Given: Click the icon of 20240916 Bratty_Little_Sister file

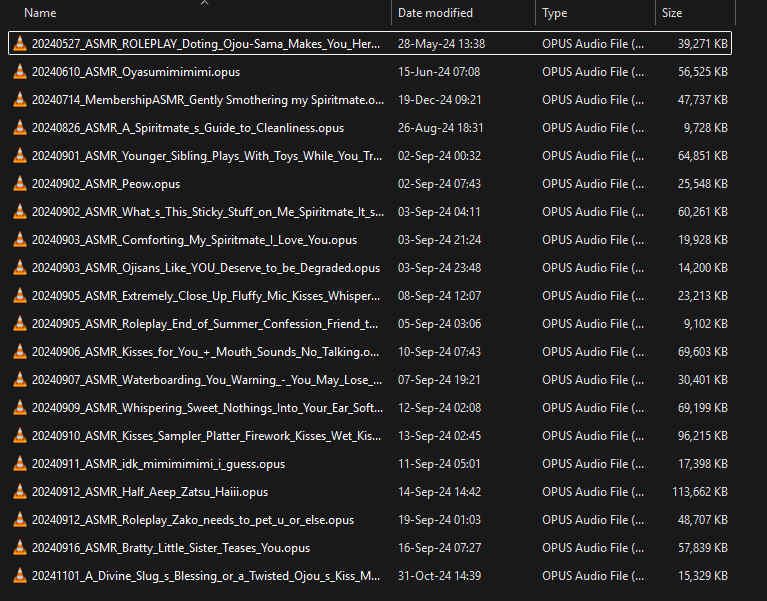Looking at the screenshot, I should [20, 548].
